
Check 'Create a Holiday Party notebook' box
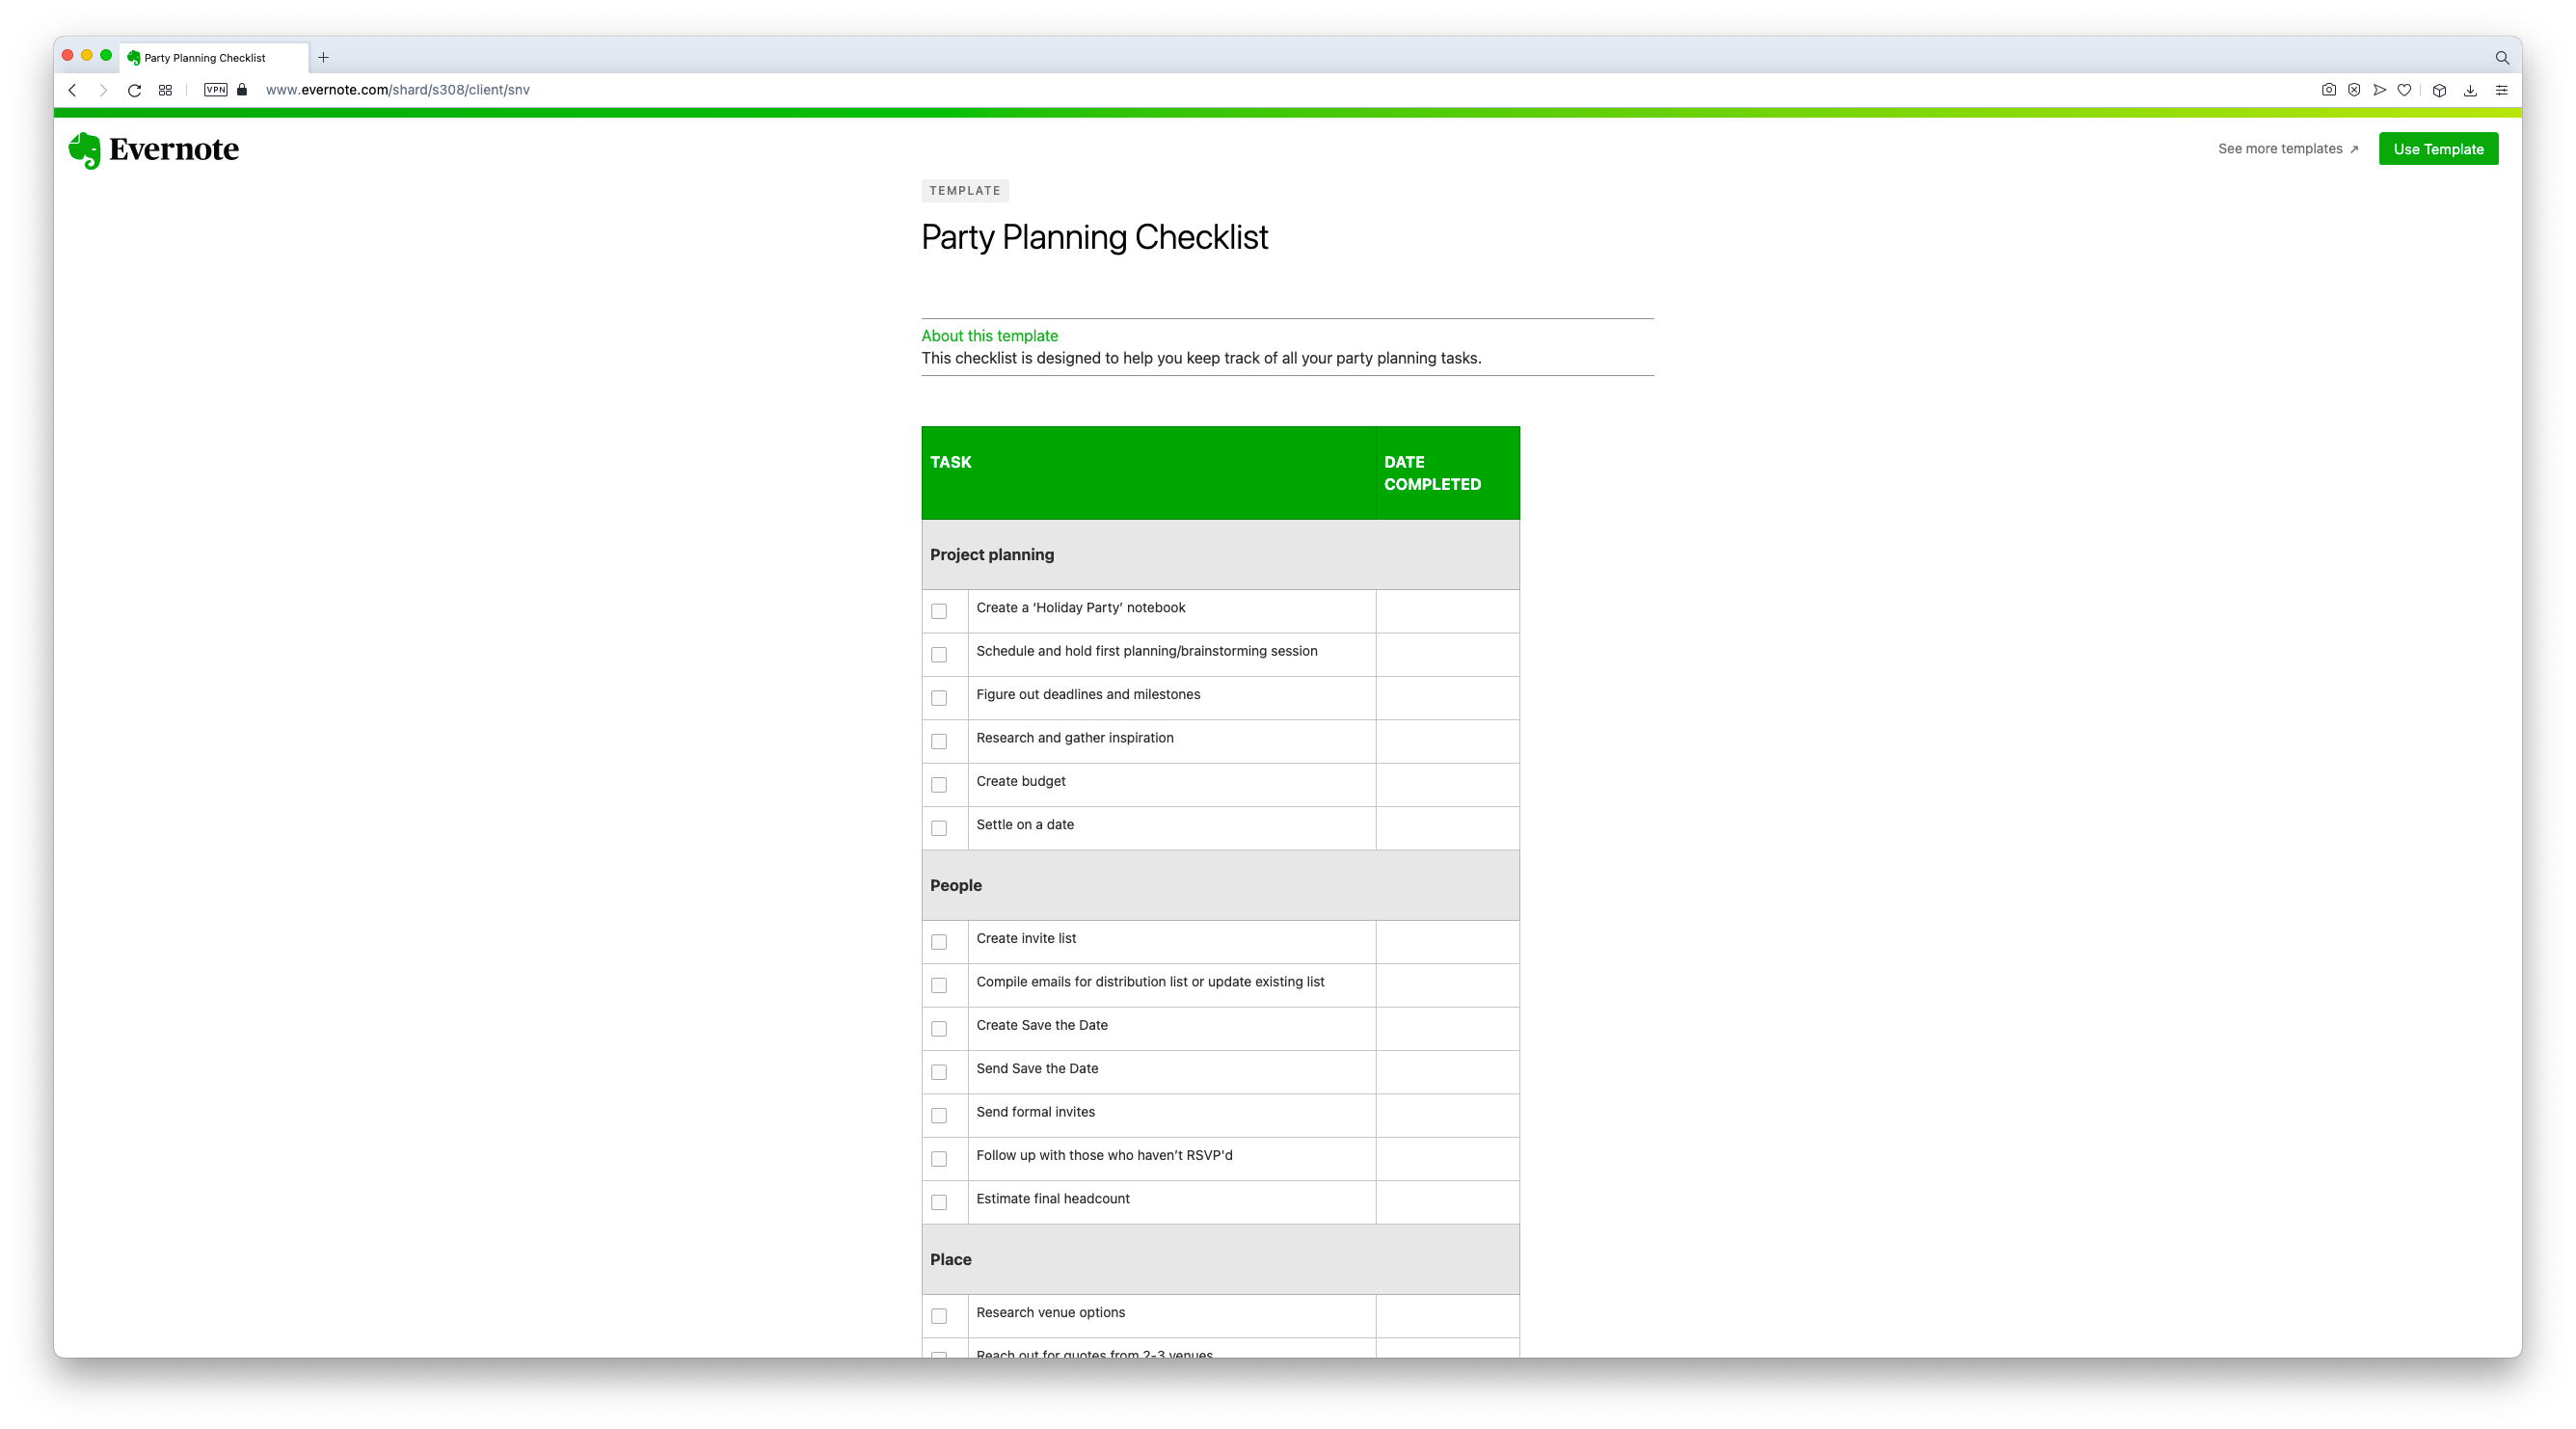click(x=939, y=611)
